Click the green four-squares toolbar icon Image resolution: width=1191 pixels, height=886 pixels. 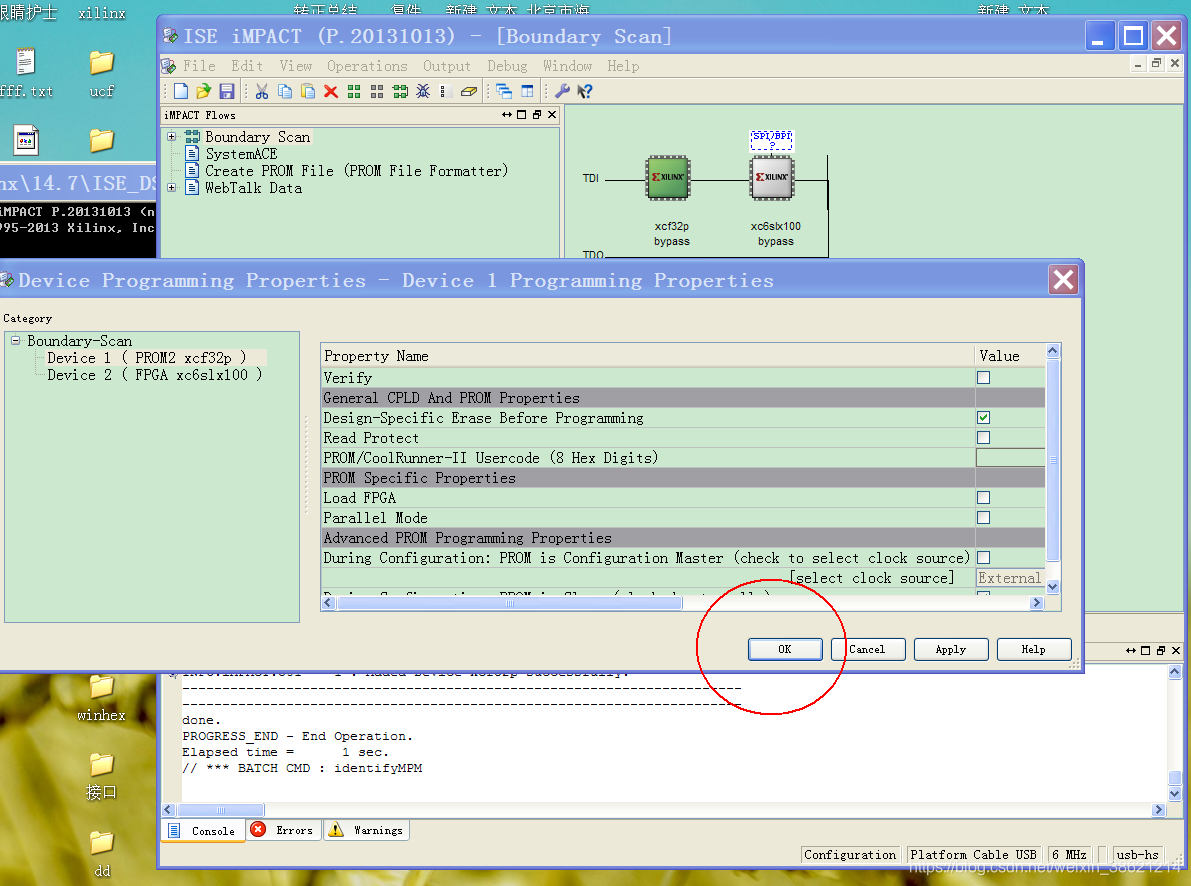[x=354, y=91]
